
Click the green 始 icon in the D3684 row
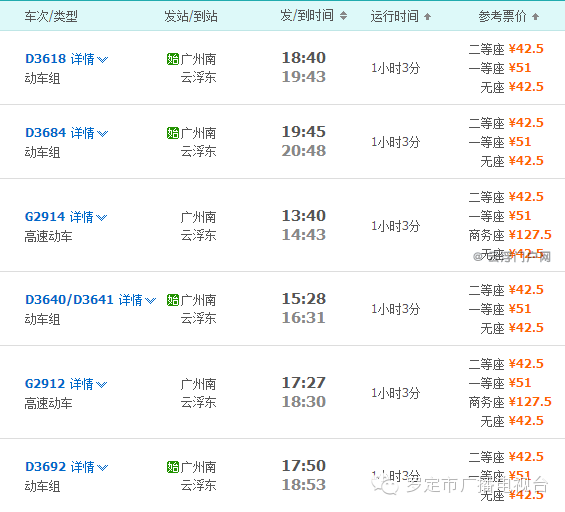[173, 133]
